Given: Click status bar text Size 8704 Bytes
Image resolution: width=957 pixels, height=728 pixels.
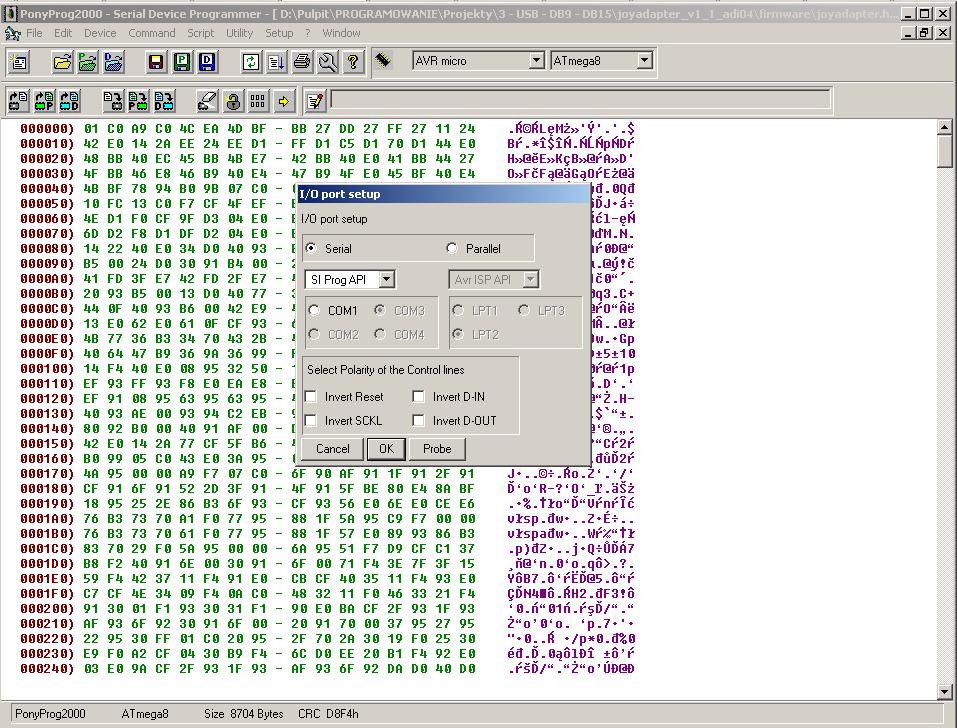Looking at the screenshot, I should tap(244, 713).
